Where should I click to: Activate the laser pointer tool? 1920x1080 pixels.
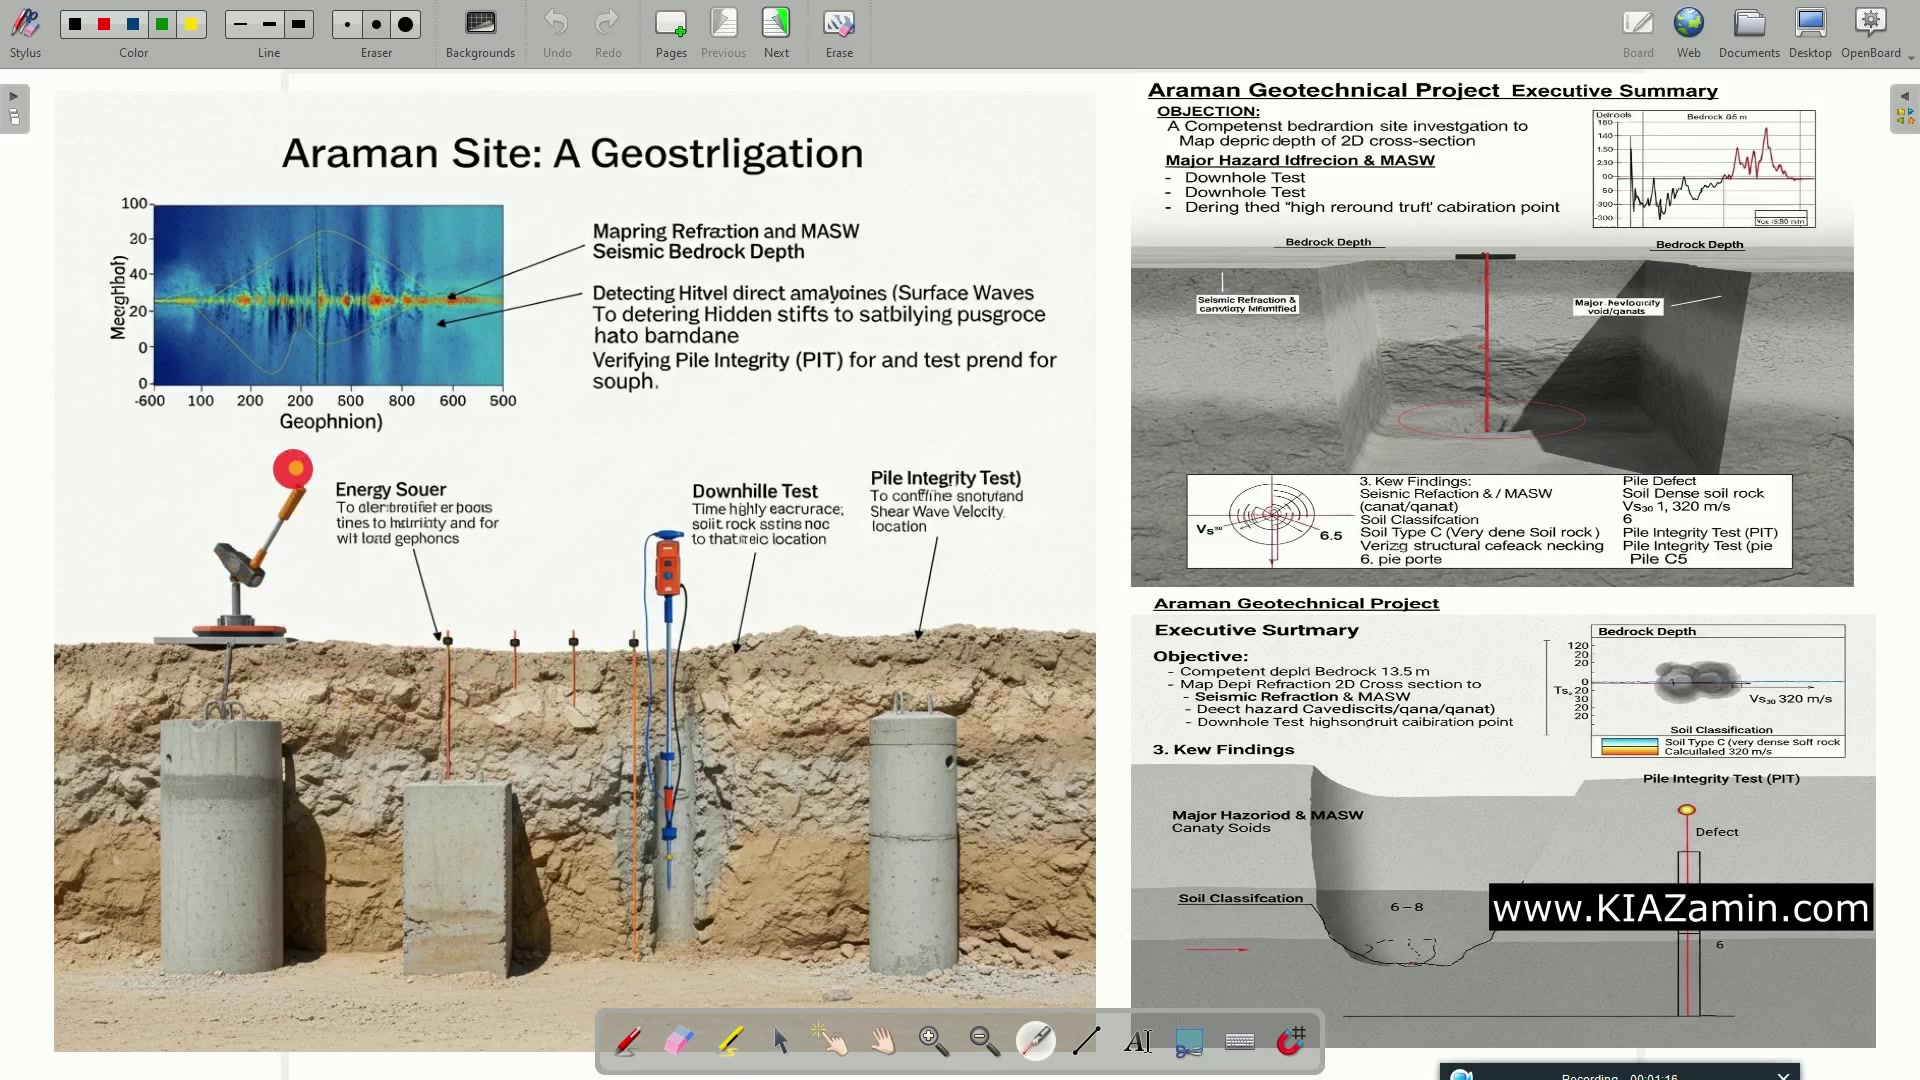coord(1035,1041)
